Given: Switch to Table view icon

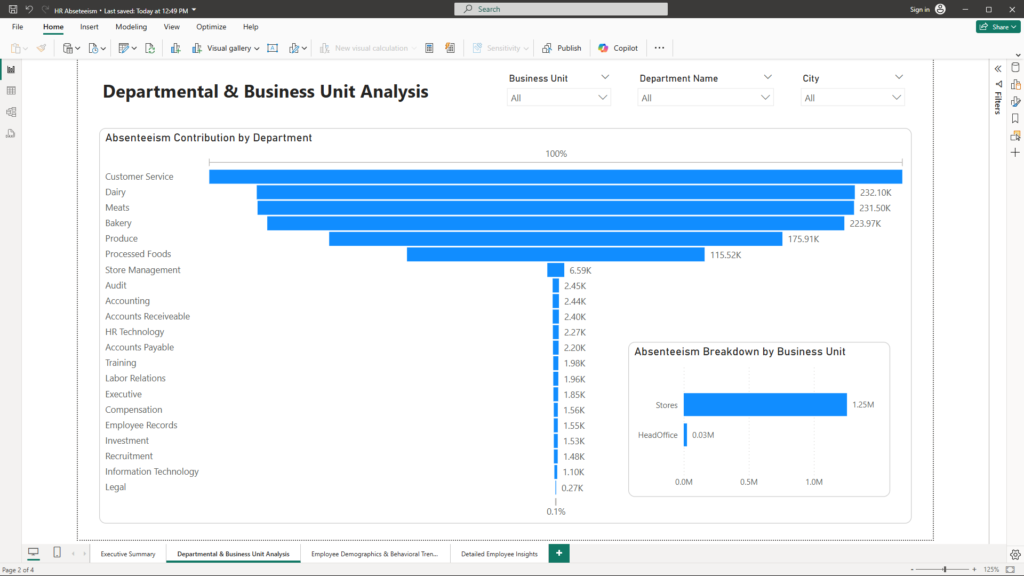Looking at the screenshot, I should point(11,90).
